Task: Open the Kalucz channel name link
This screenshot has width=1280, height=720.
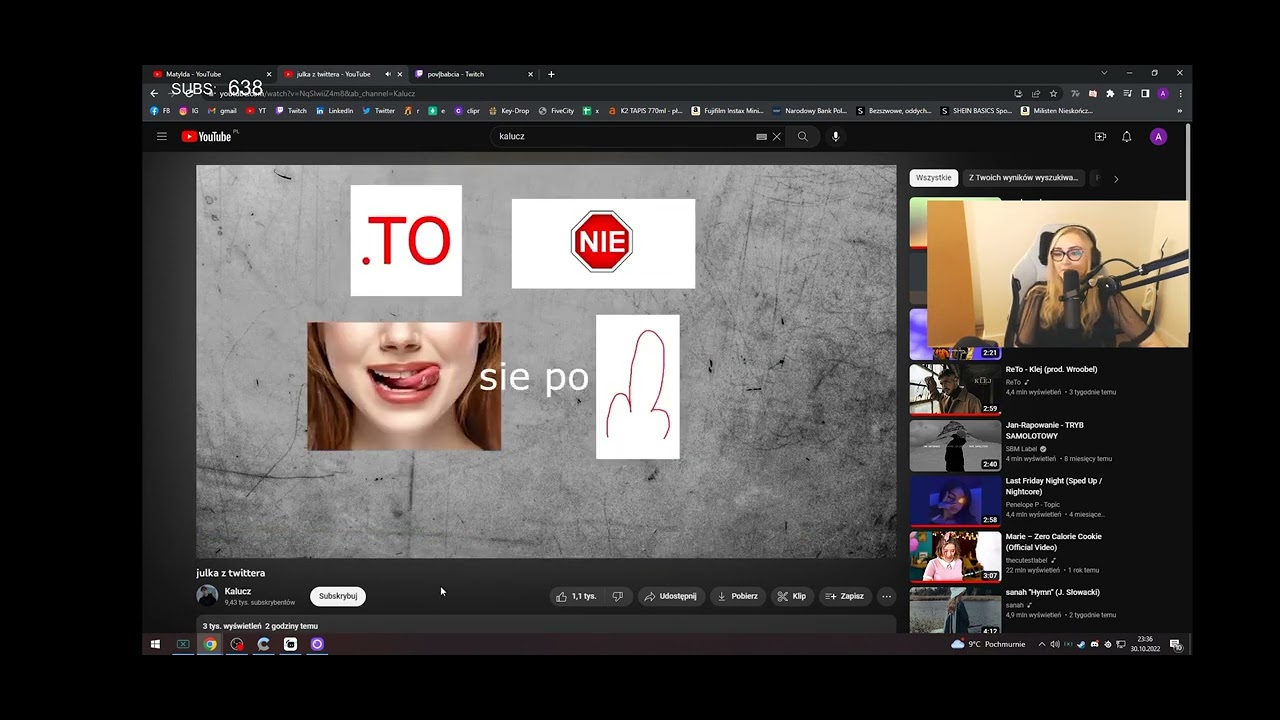Action: click(238, 591)
